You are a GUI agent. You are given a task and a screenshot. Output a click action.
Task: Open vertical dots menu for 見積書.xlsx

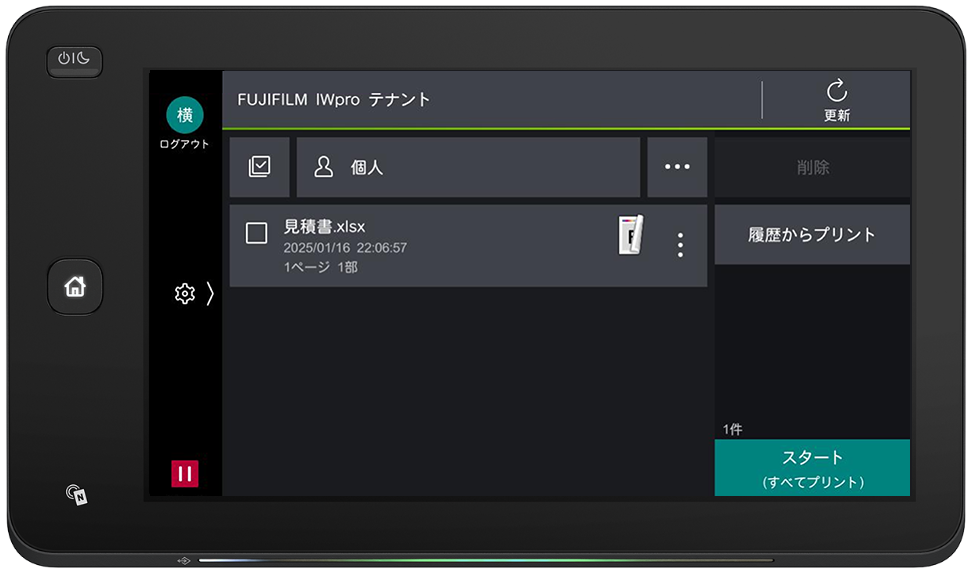(680, 245)
